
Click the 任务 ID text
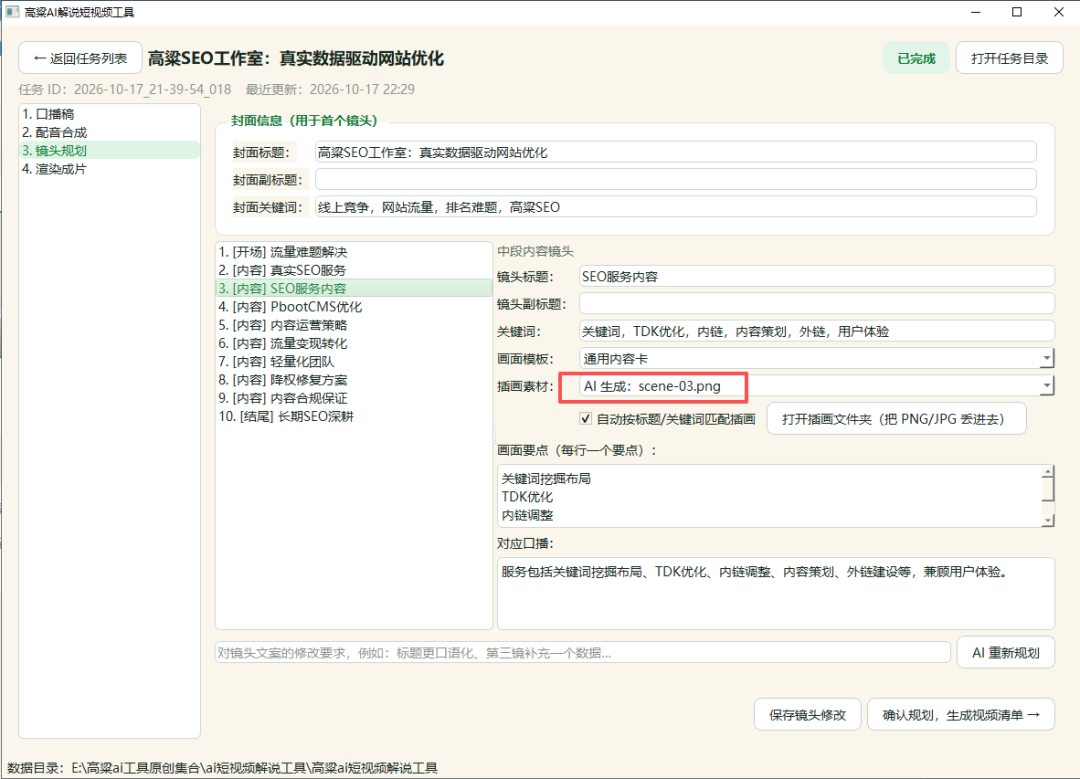tap(125, 89)
